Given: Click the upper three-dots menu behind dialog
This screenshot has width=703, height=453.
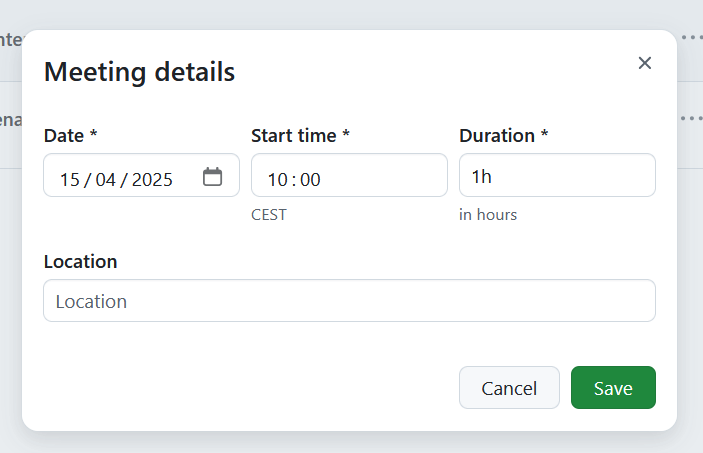Looking at the screenshot, I should pos(691,37).
